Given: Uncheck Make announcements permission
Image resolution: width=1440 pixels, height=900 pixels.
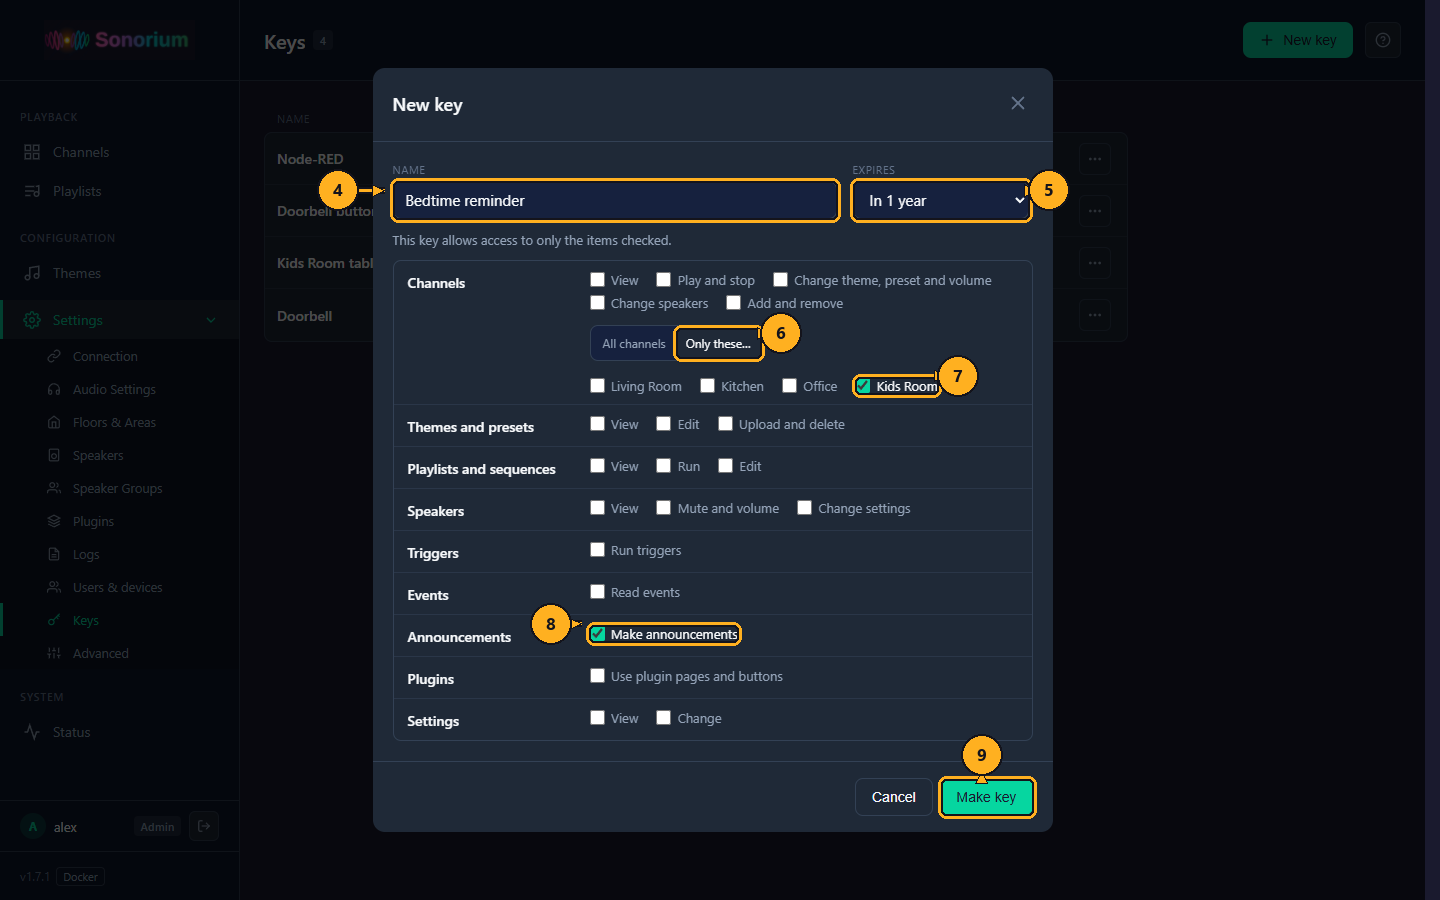Looking at the screenshot, I should [597, 634].
